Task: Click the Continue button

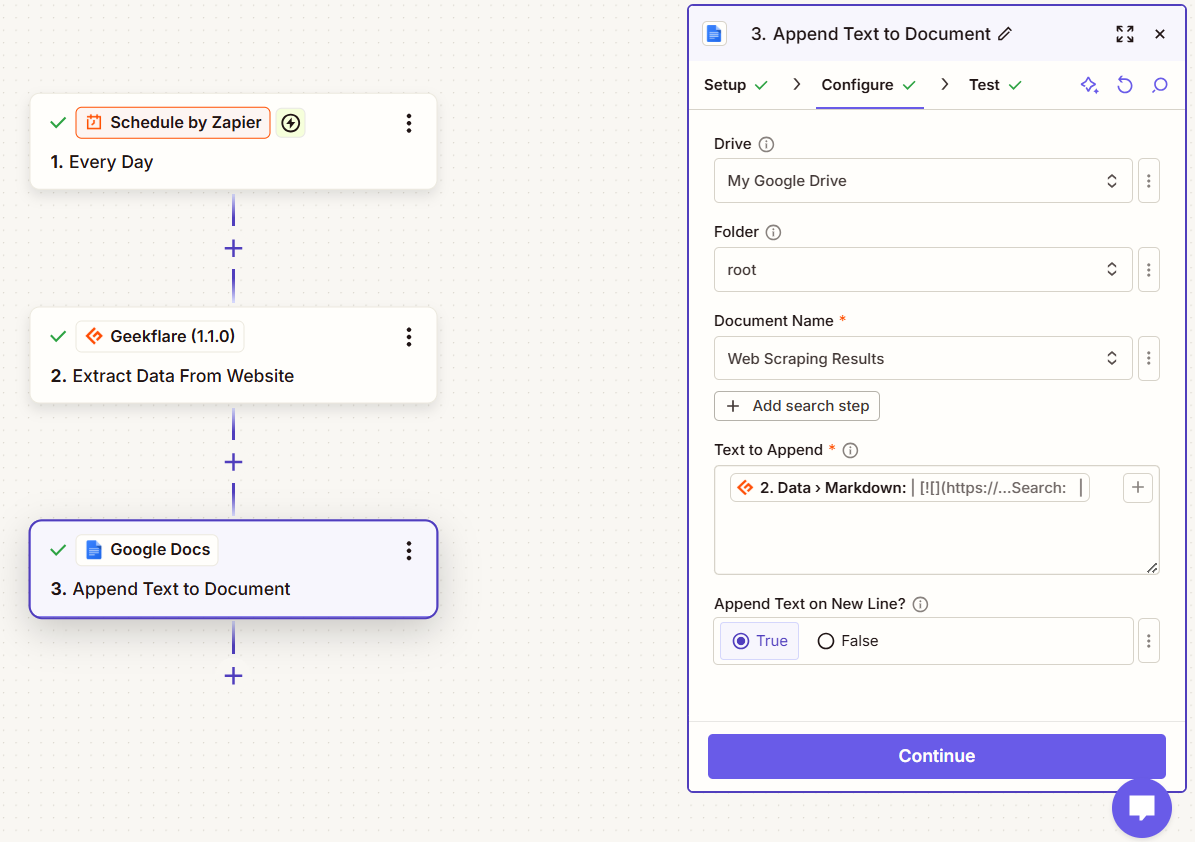Action: [937, 756]
